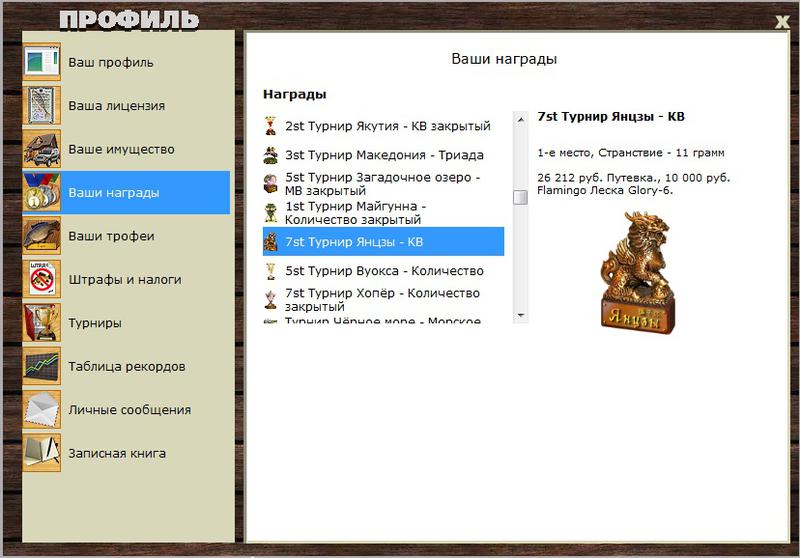Go to Ваше имущество section
The width and height of the screenshot is (800, 558).
(x=126, y=149)
